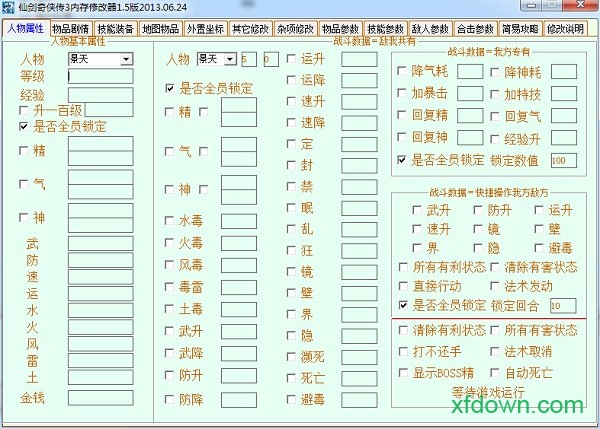Check the 死亡 checkbox
The image size is (600, 429).
(292, 378)
